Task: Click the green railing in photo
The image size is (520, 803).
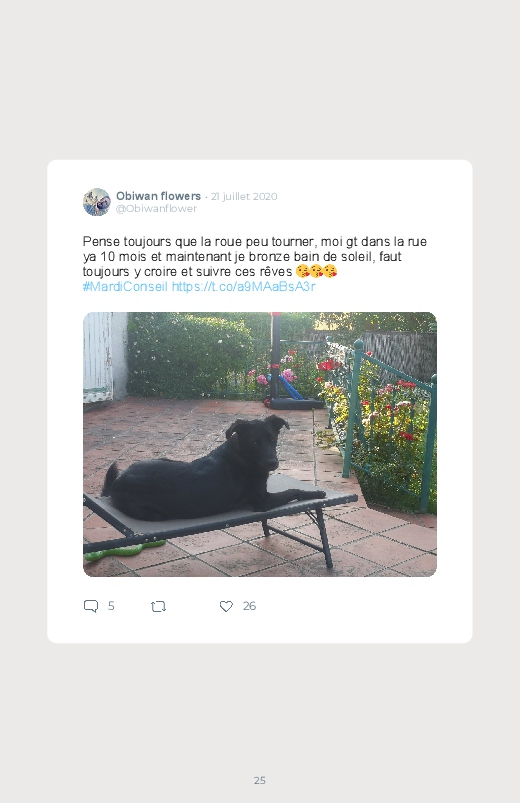Action: pos(389,425)
